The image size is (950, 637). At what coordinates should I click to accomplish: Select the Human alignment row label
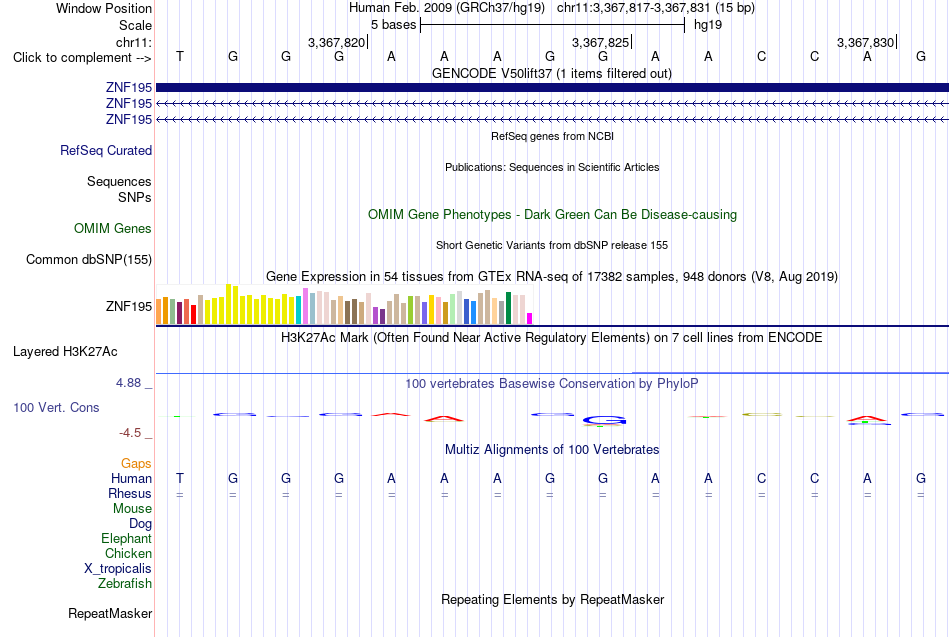pos(131,479)
